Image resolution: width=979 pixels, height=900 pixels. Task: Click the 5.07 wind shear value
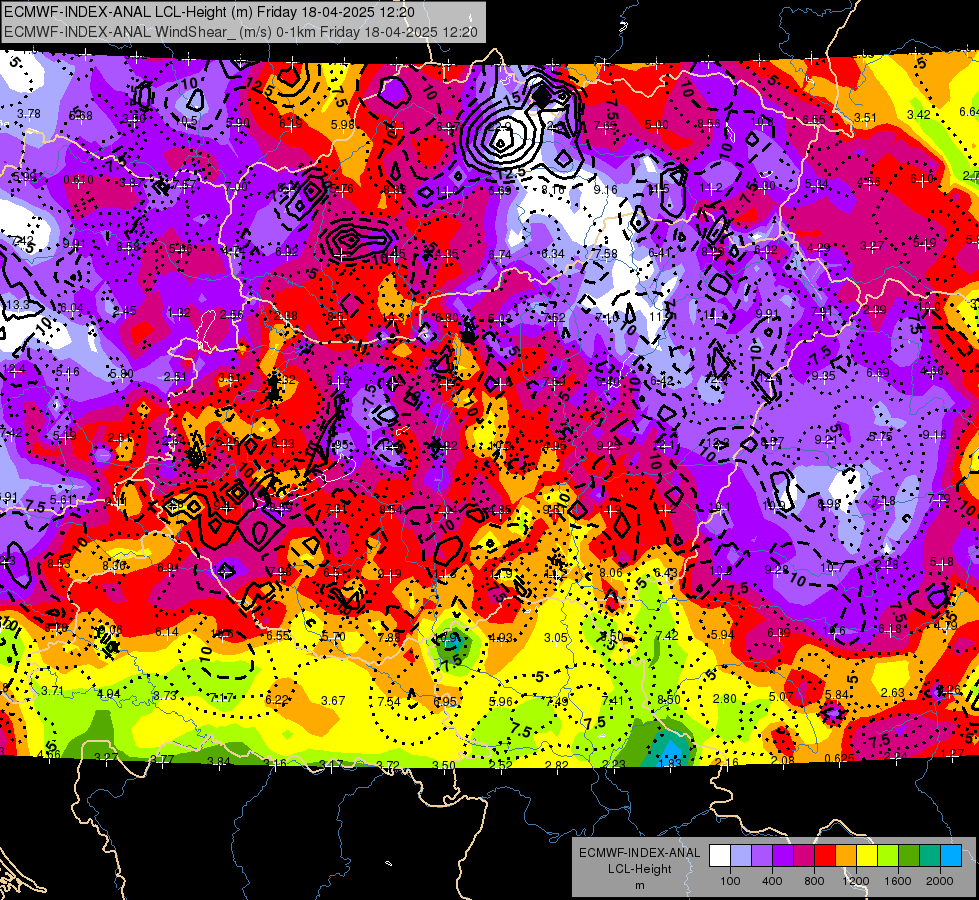tap(780, 696)
